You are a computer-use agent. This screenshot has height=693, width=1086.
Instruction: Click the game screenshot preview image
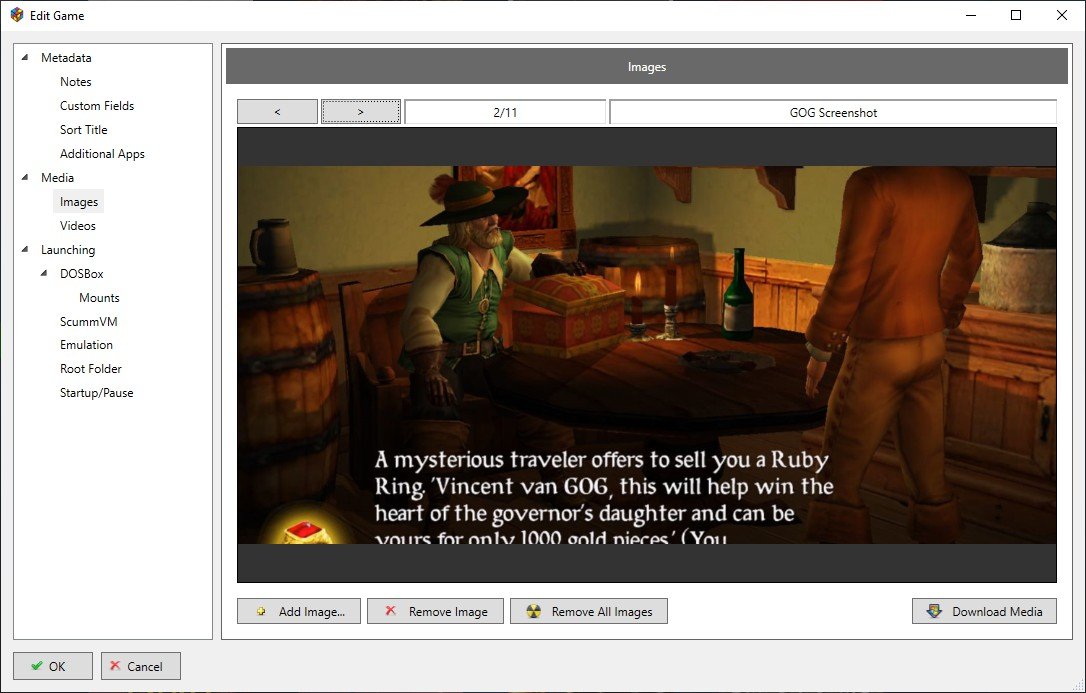647,354
